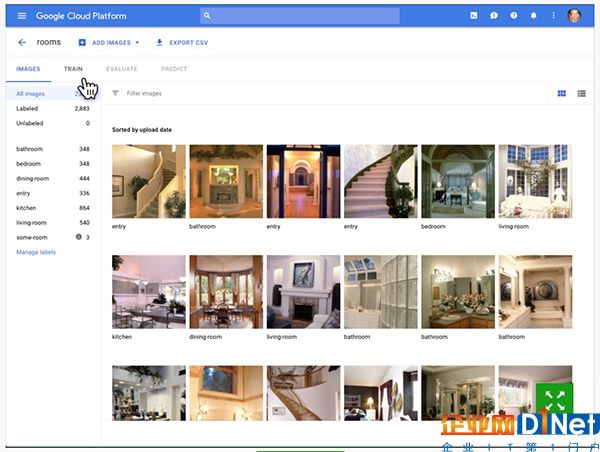The image size is (600, 452).
Task: Expand the Add Images dropdown arrow
Action: [137, 42]
